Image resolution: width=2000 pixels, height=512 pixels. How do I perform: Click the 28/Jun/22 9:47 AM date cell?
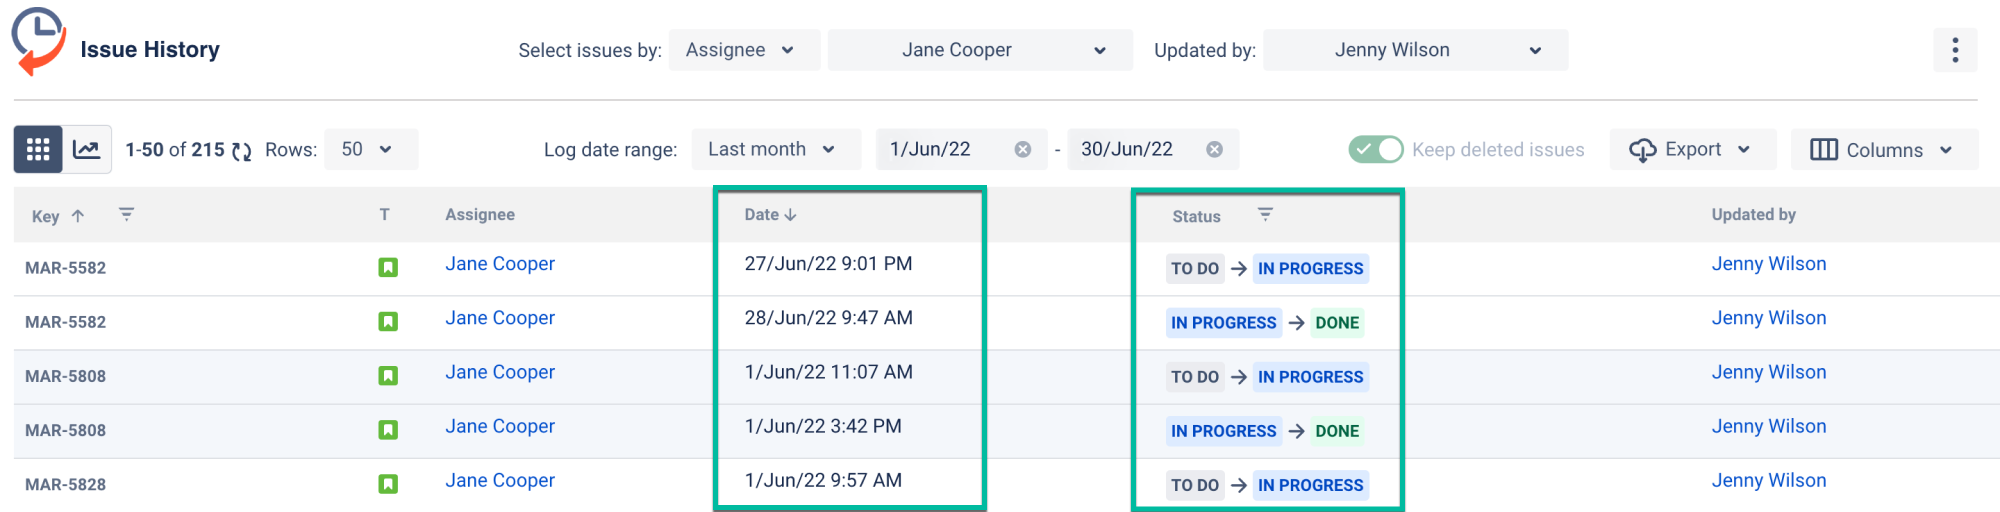click(828, 318)
